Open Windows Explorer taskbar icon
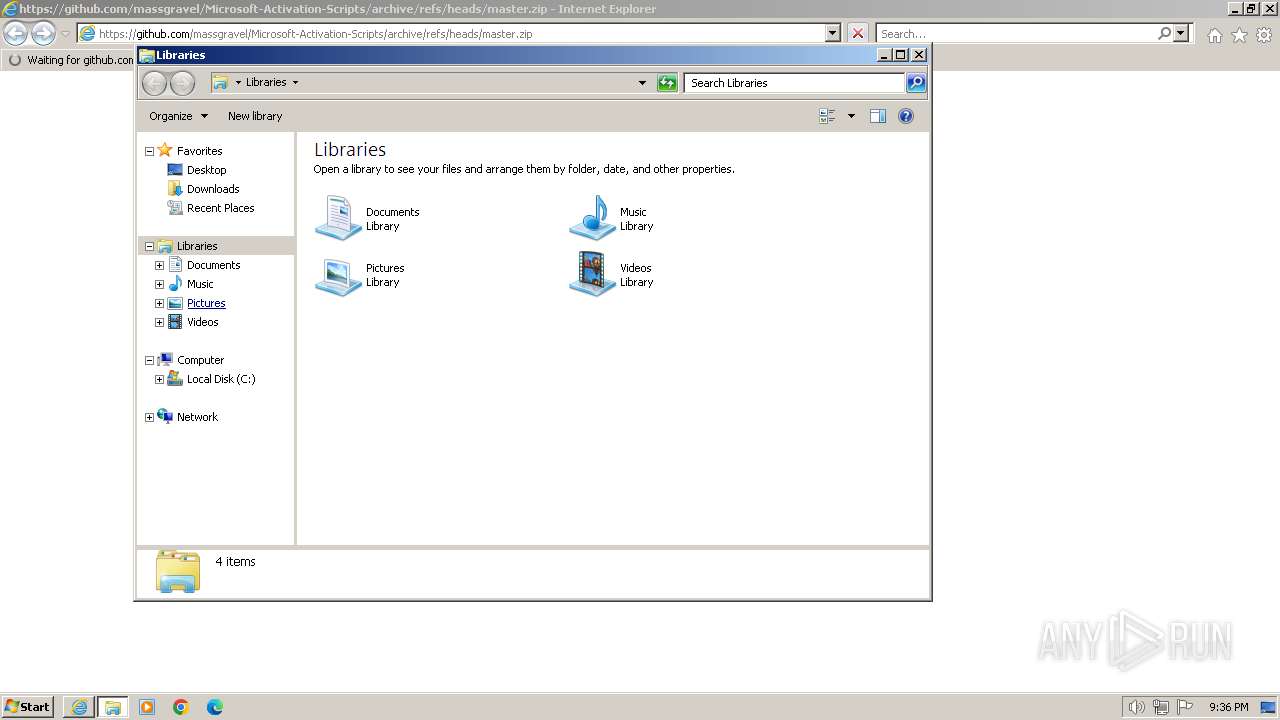This screenshot has height=720, width=1280. coord(113,707)
